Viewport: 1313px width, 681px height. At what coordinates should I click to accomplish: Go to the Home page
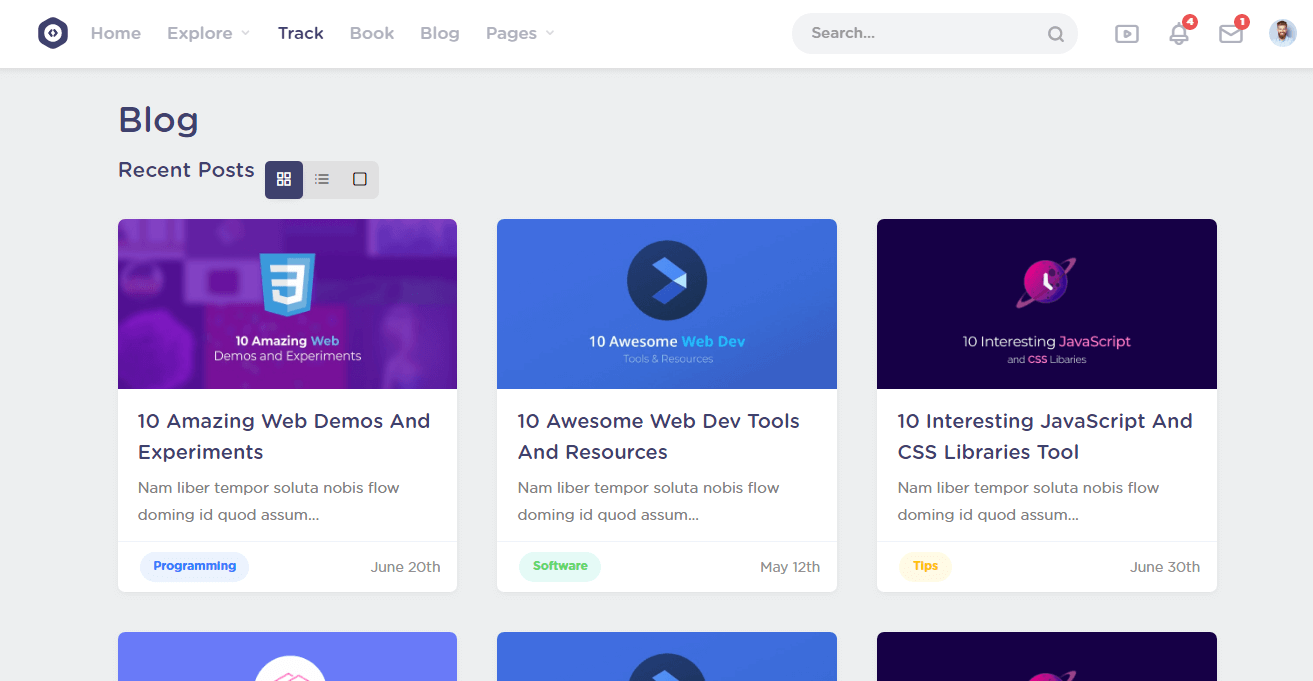116,33
